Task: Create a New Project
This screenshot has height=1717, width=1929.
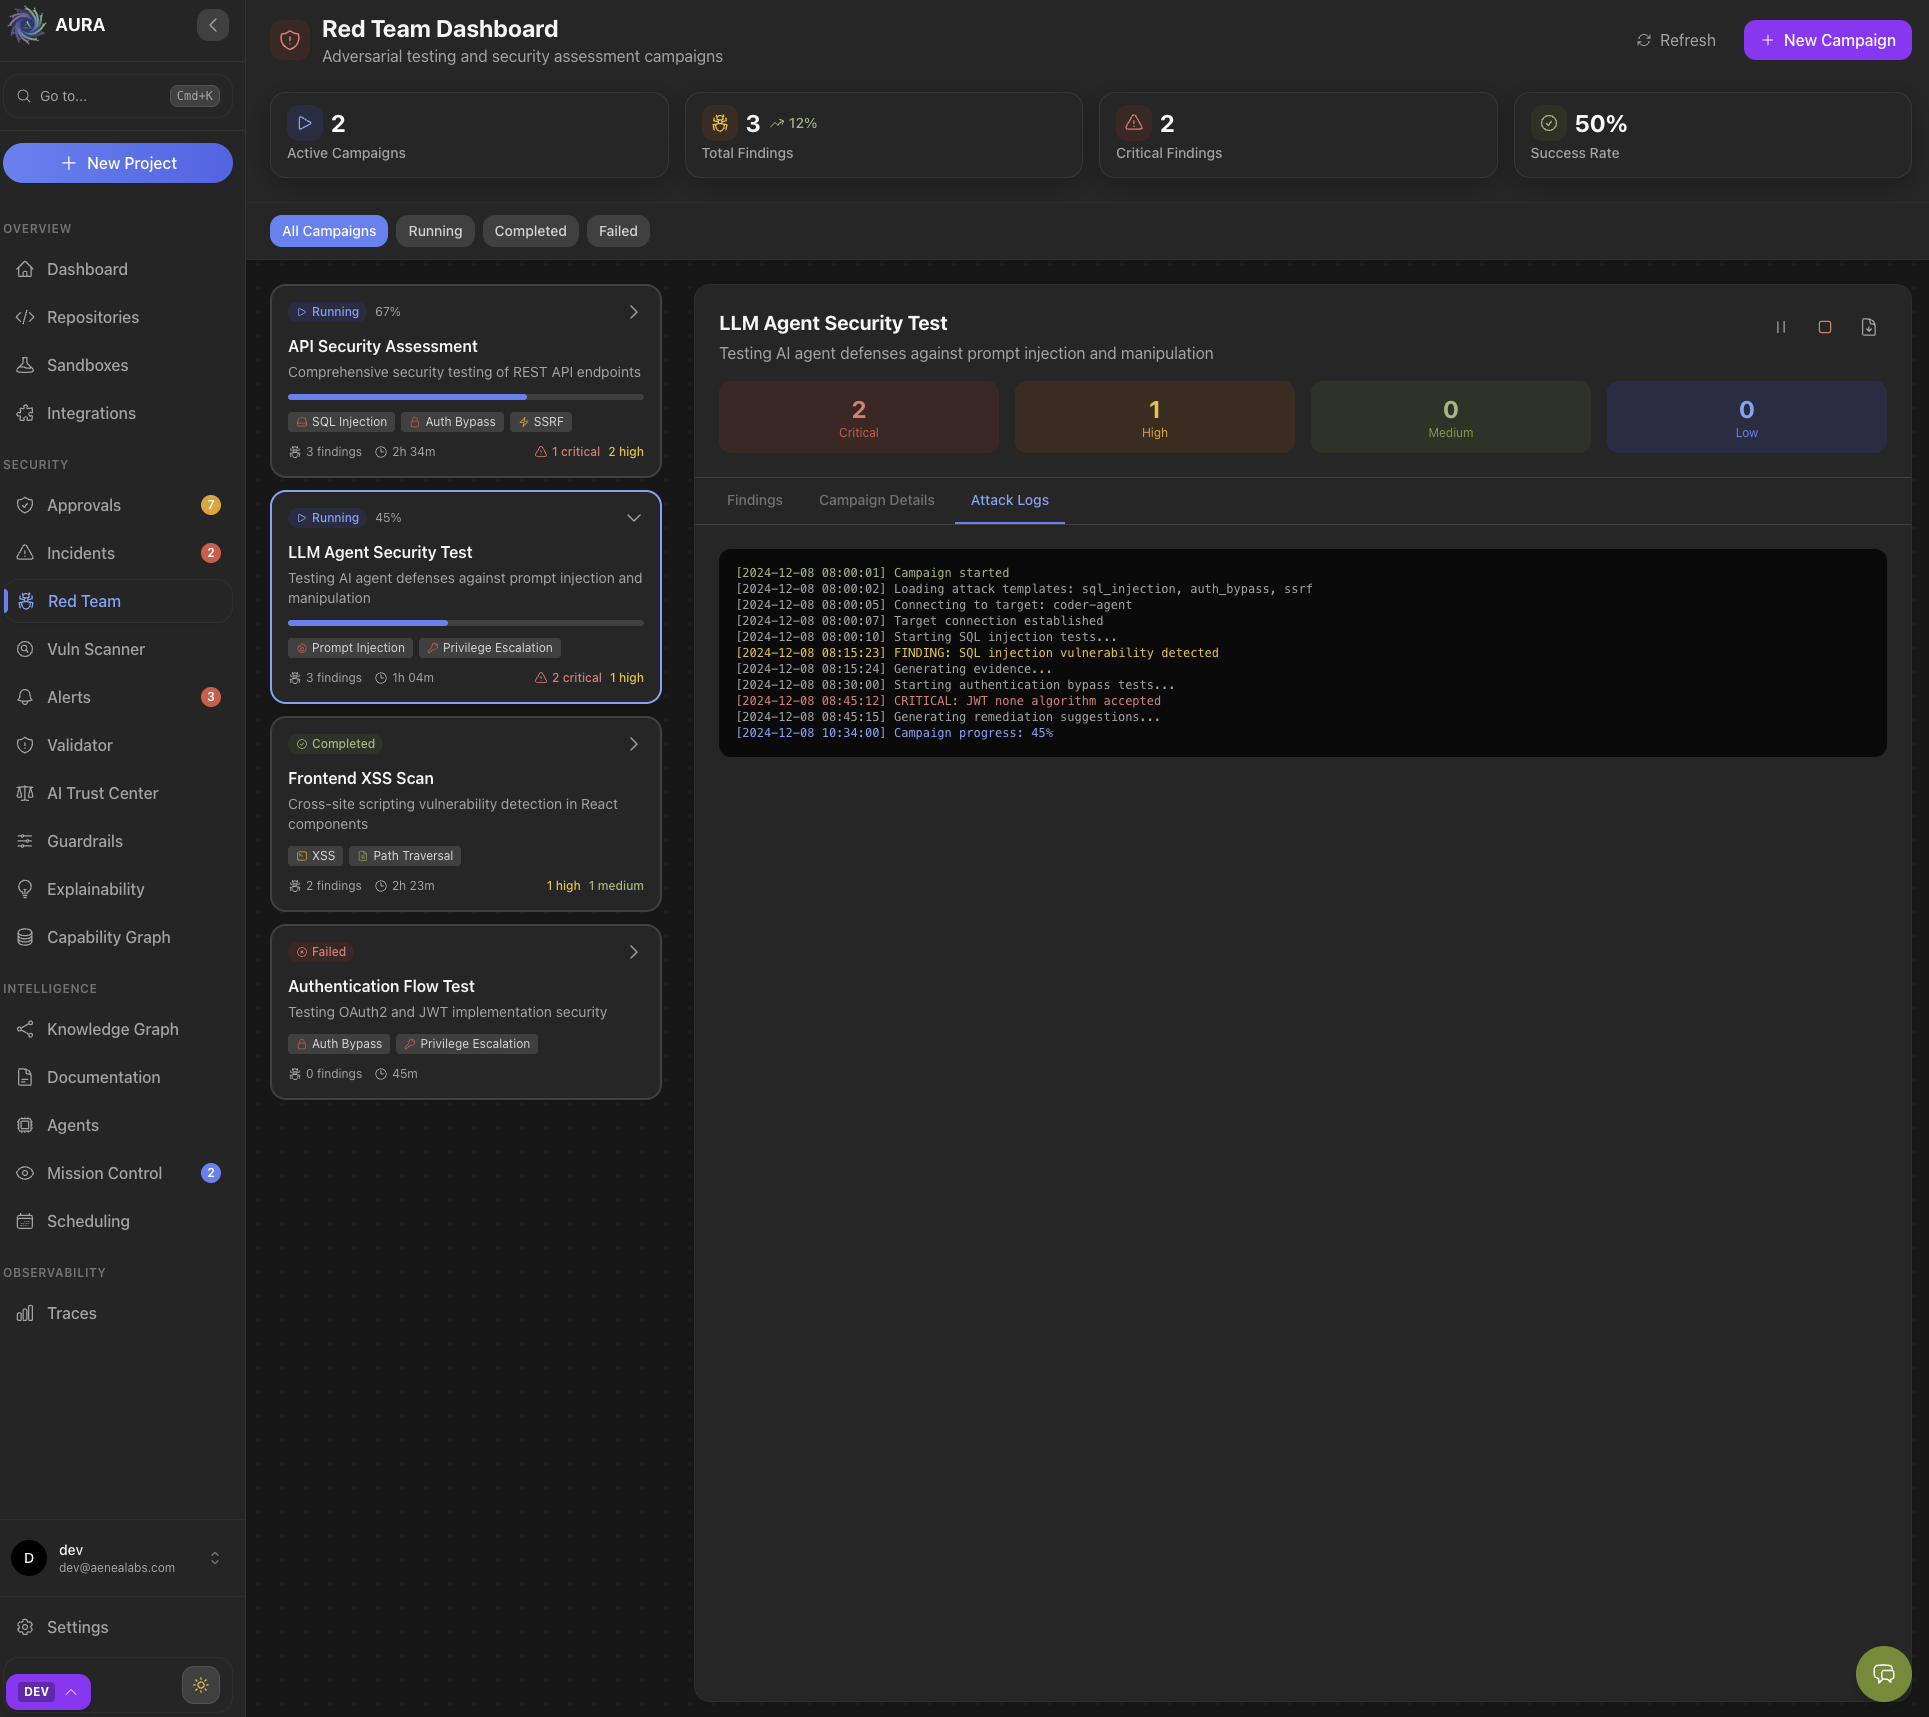Action: (118, 163)
